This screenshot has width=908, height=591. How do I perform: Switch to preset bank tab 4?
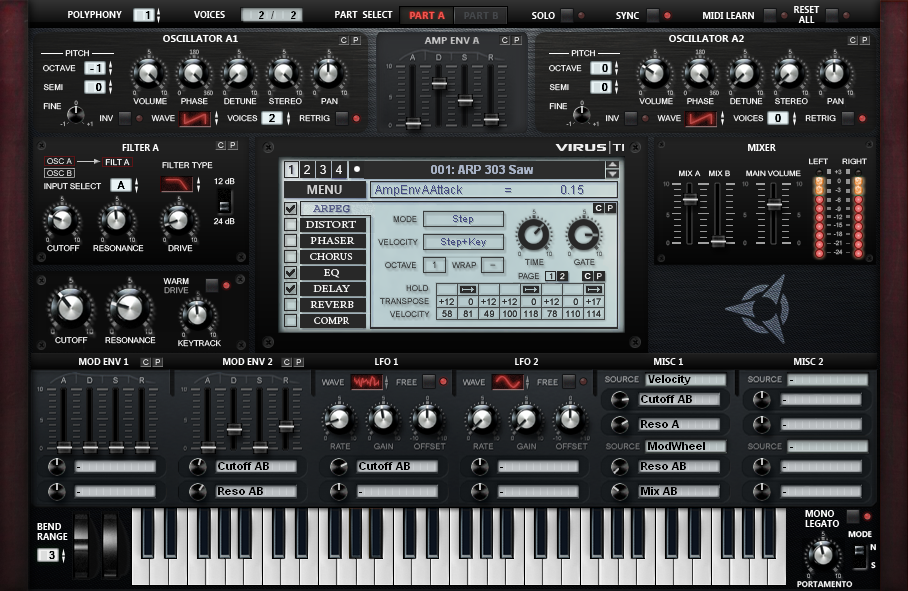(339, 170)
